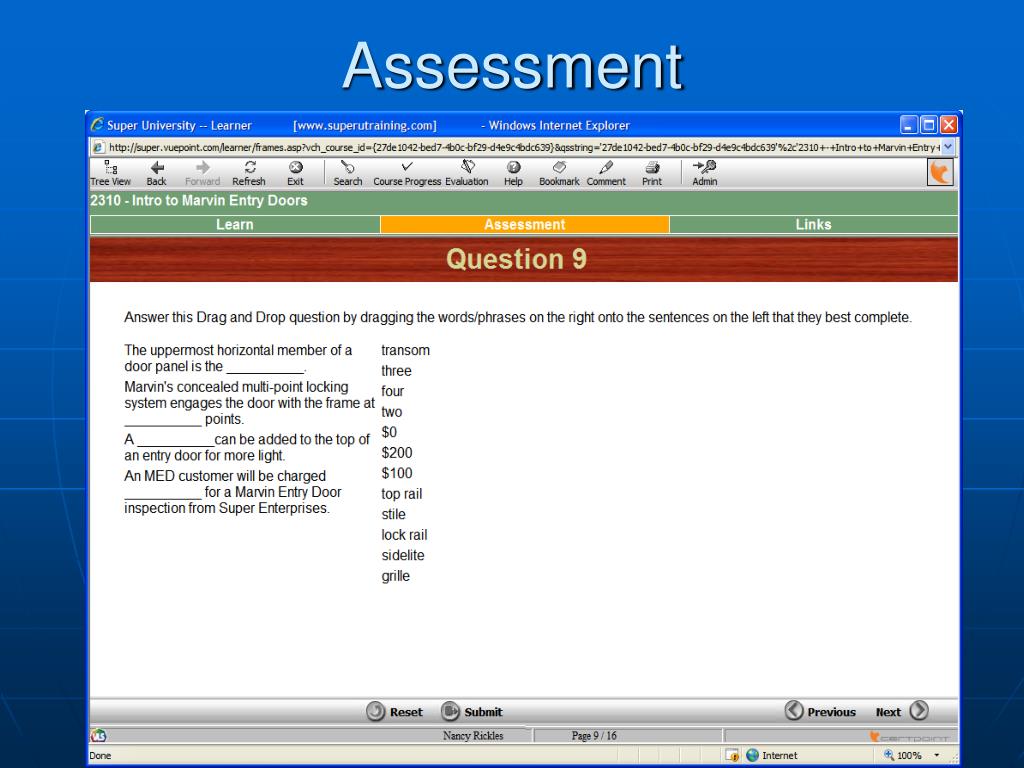Open the Links tab
This screenshot has height=768, width=1024.
coord(813,225)
